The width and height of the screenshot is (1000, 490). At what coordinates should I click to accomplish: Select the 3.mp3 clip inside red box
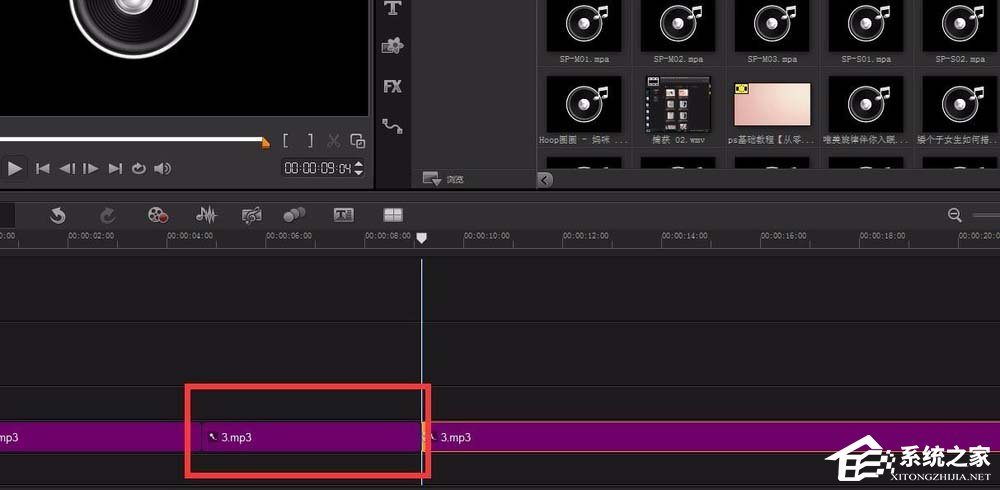point(311,437)
